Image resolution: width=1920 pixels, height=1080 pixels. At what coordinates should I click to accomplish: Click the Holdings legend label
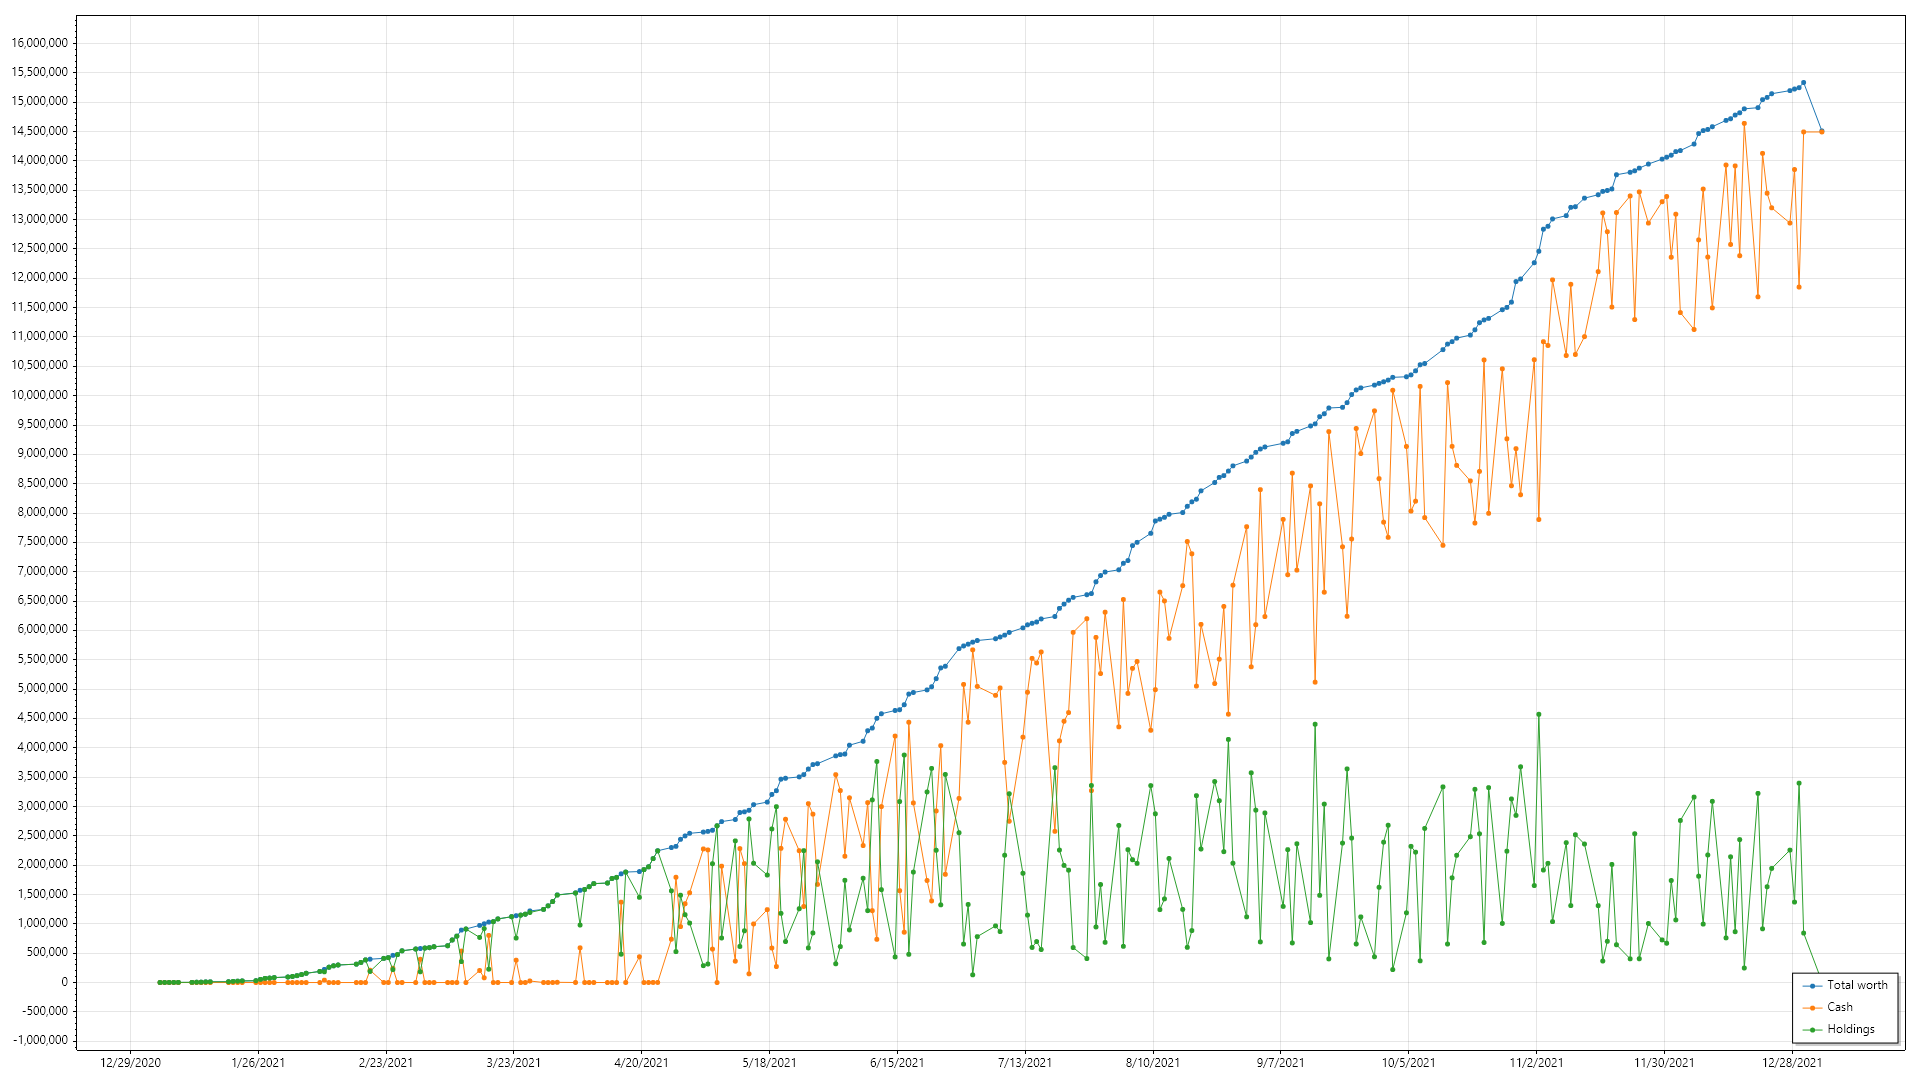[1851, 1029]
